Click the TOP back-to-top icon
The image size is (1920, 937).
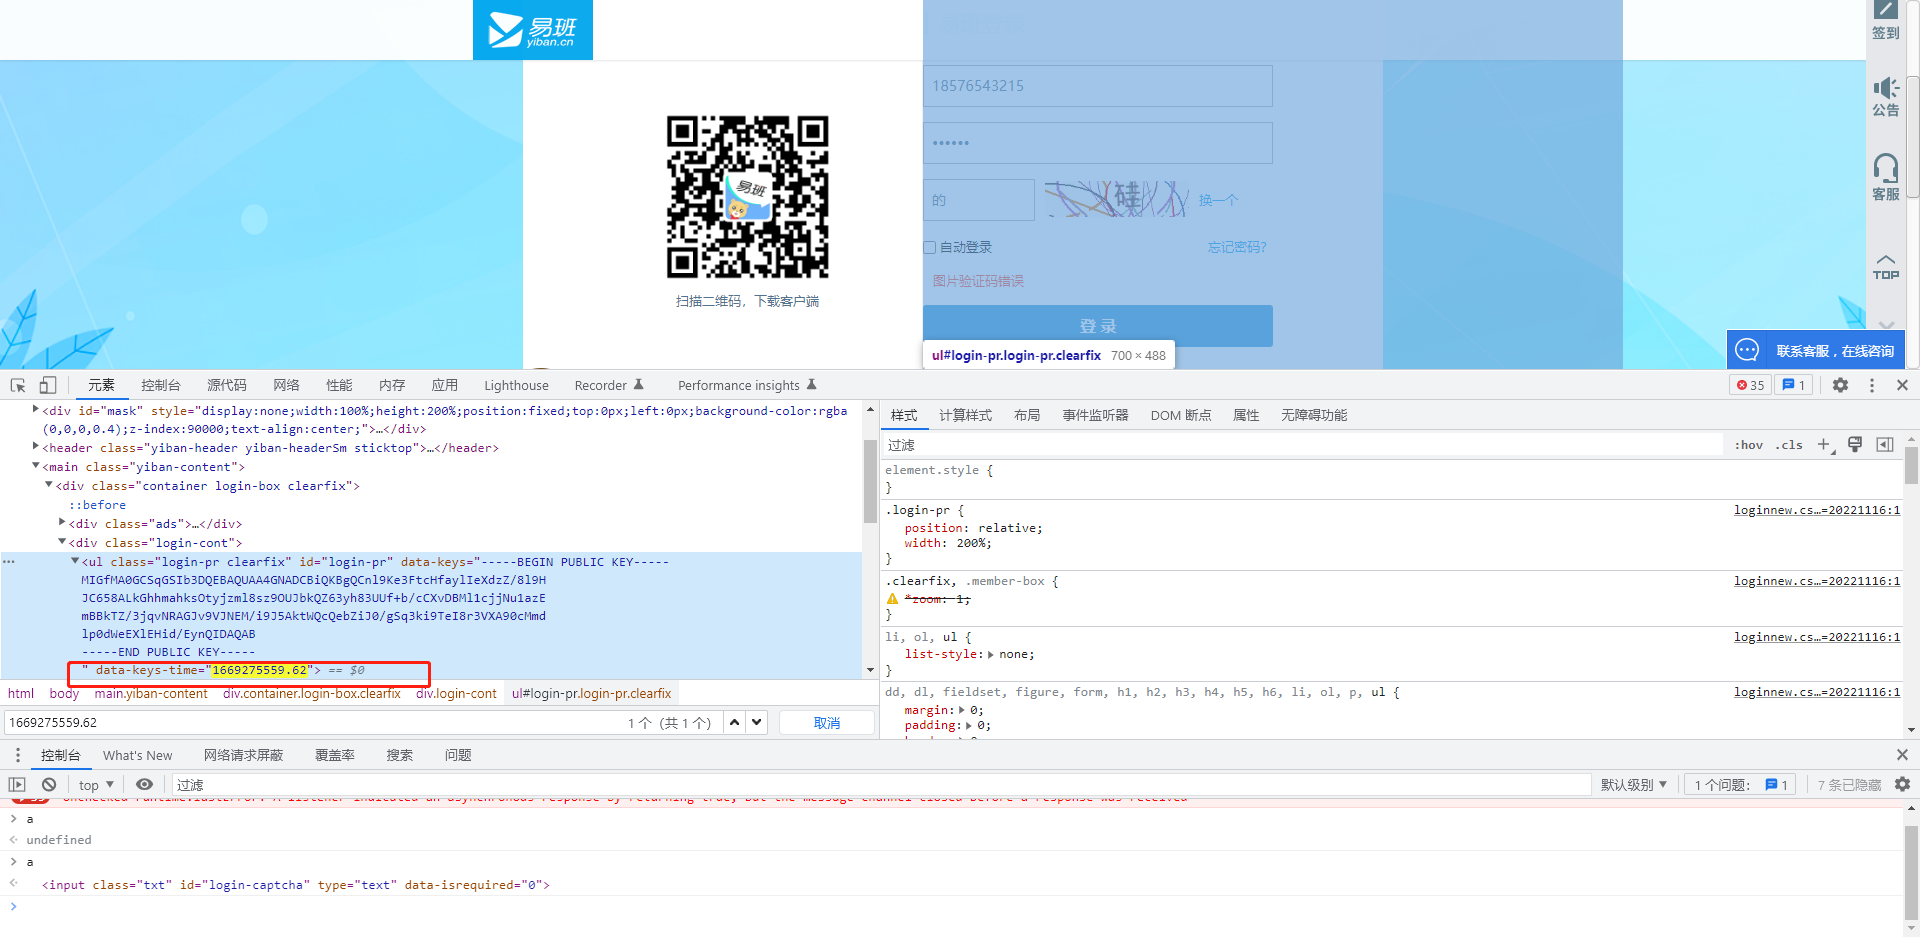(1885, 267)
